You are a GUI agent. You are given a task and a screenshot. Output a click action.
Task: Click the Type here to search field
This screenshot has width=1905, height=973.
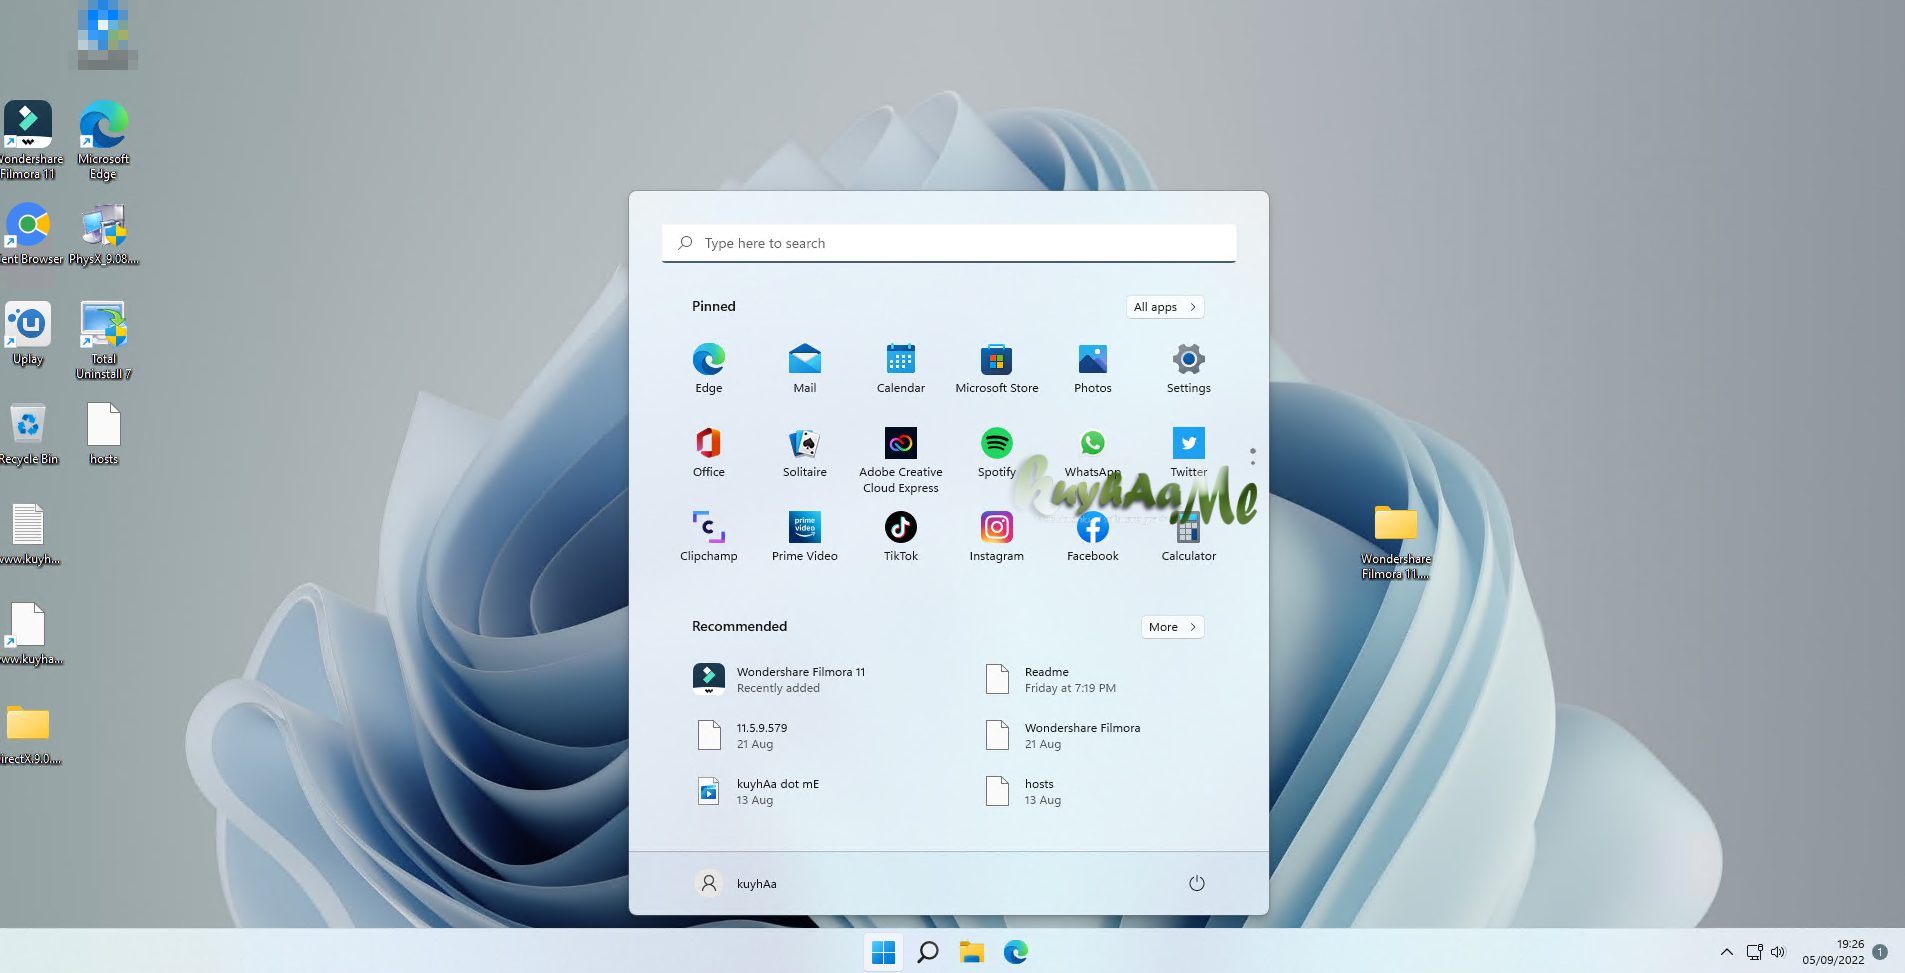tap(948, 243)
